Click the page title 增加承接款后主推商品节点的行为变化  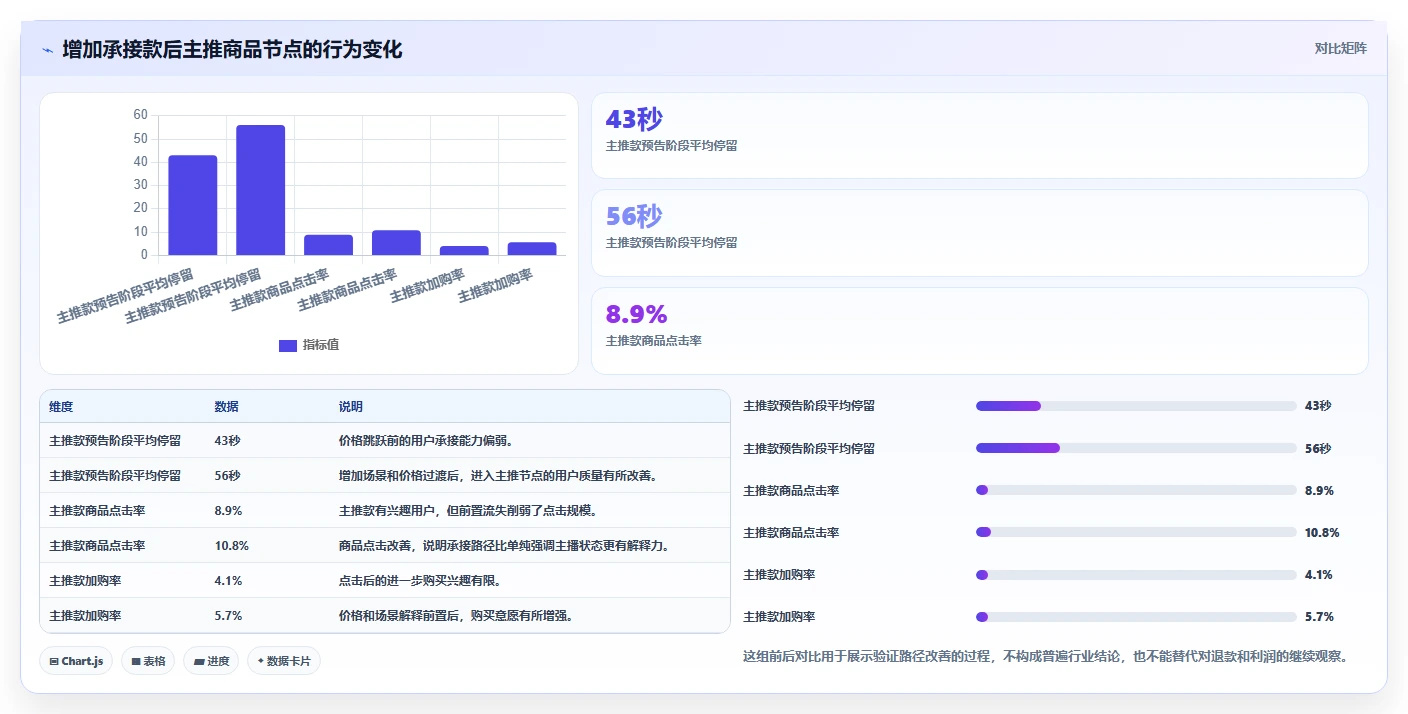point(232,50)
